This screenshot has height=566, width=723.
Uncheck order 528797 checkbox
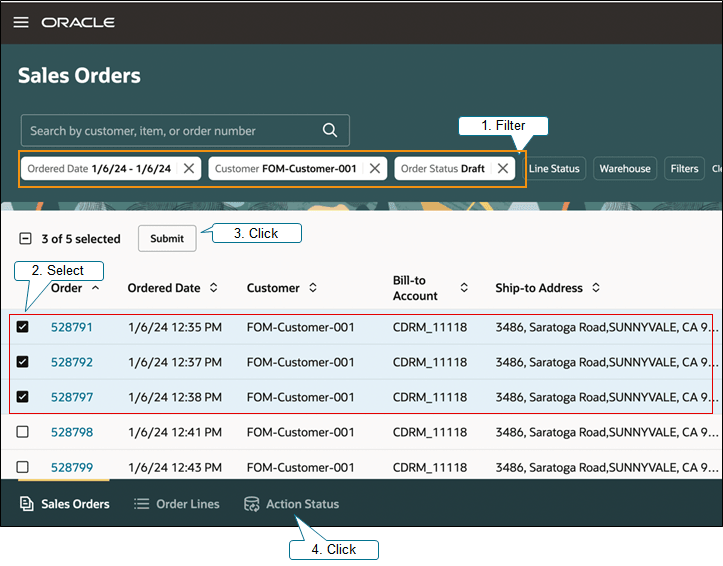[23, 397]
